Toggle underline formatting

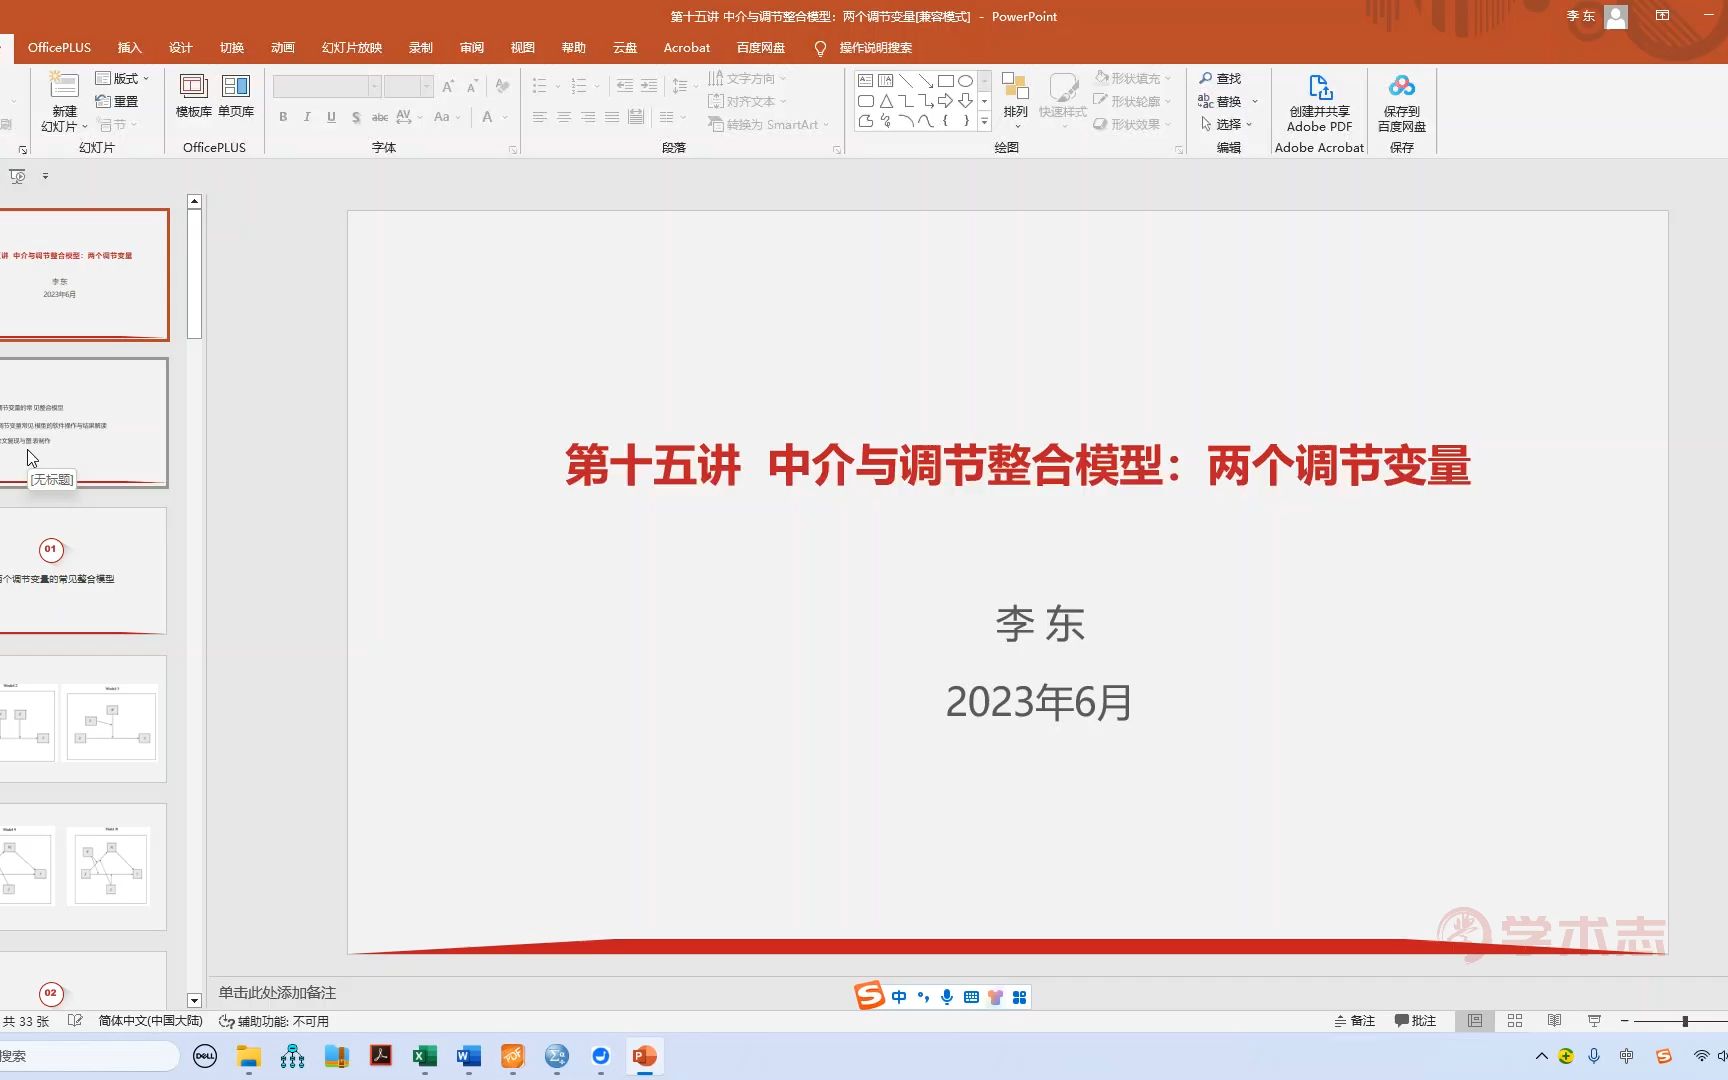tap(331, 117)
